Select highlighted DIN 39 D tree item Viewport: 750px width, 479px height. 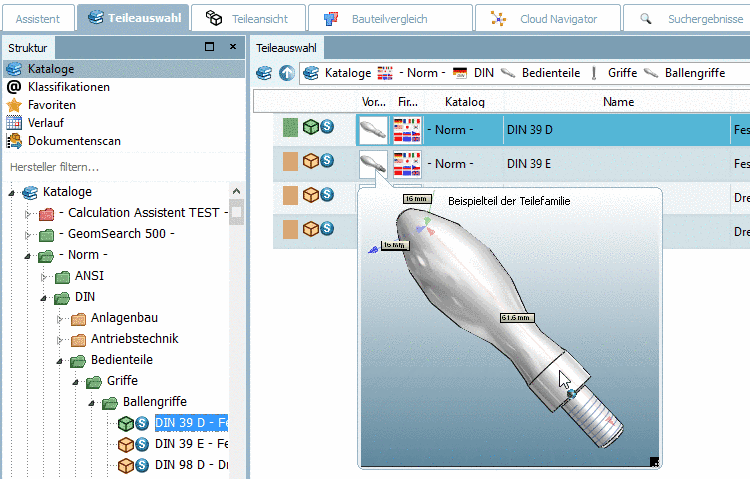pyautogui.click(x=191, y=423)
